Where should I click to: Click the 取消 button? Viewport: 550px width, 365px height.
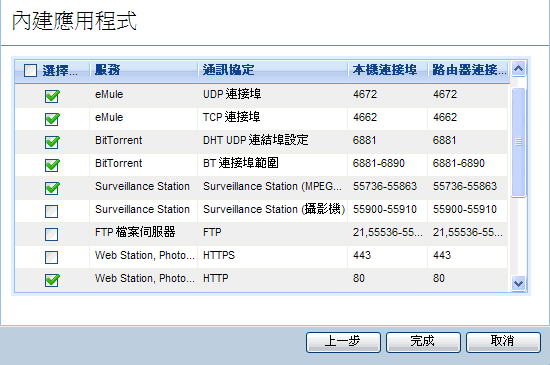(503, 342)
